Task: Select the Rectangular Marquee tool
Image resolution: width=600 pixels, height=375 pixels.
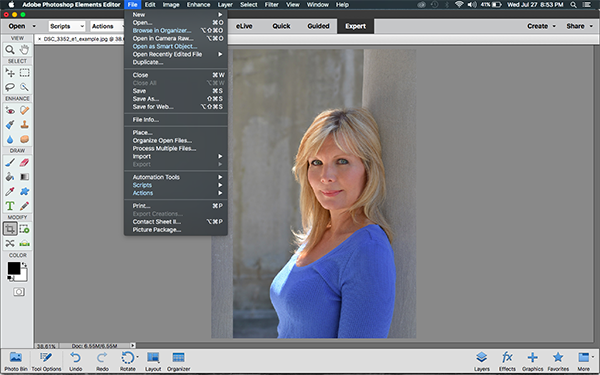Action: coord(24,73)
